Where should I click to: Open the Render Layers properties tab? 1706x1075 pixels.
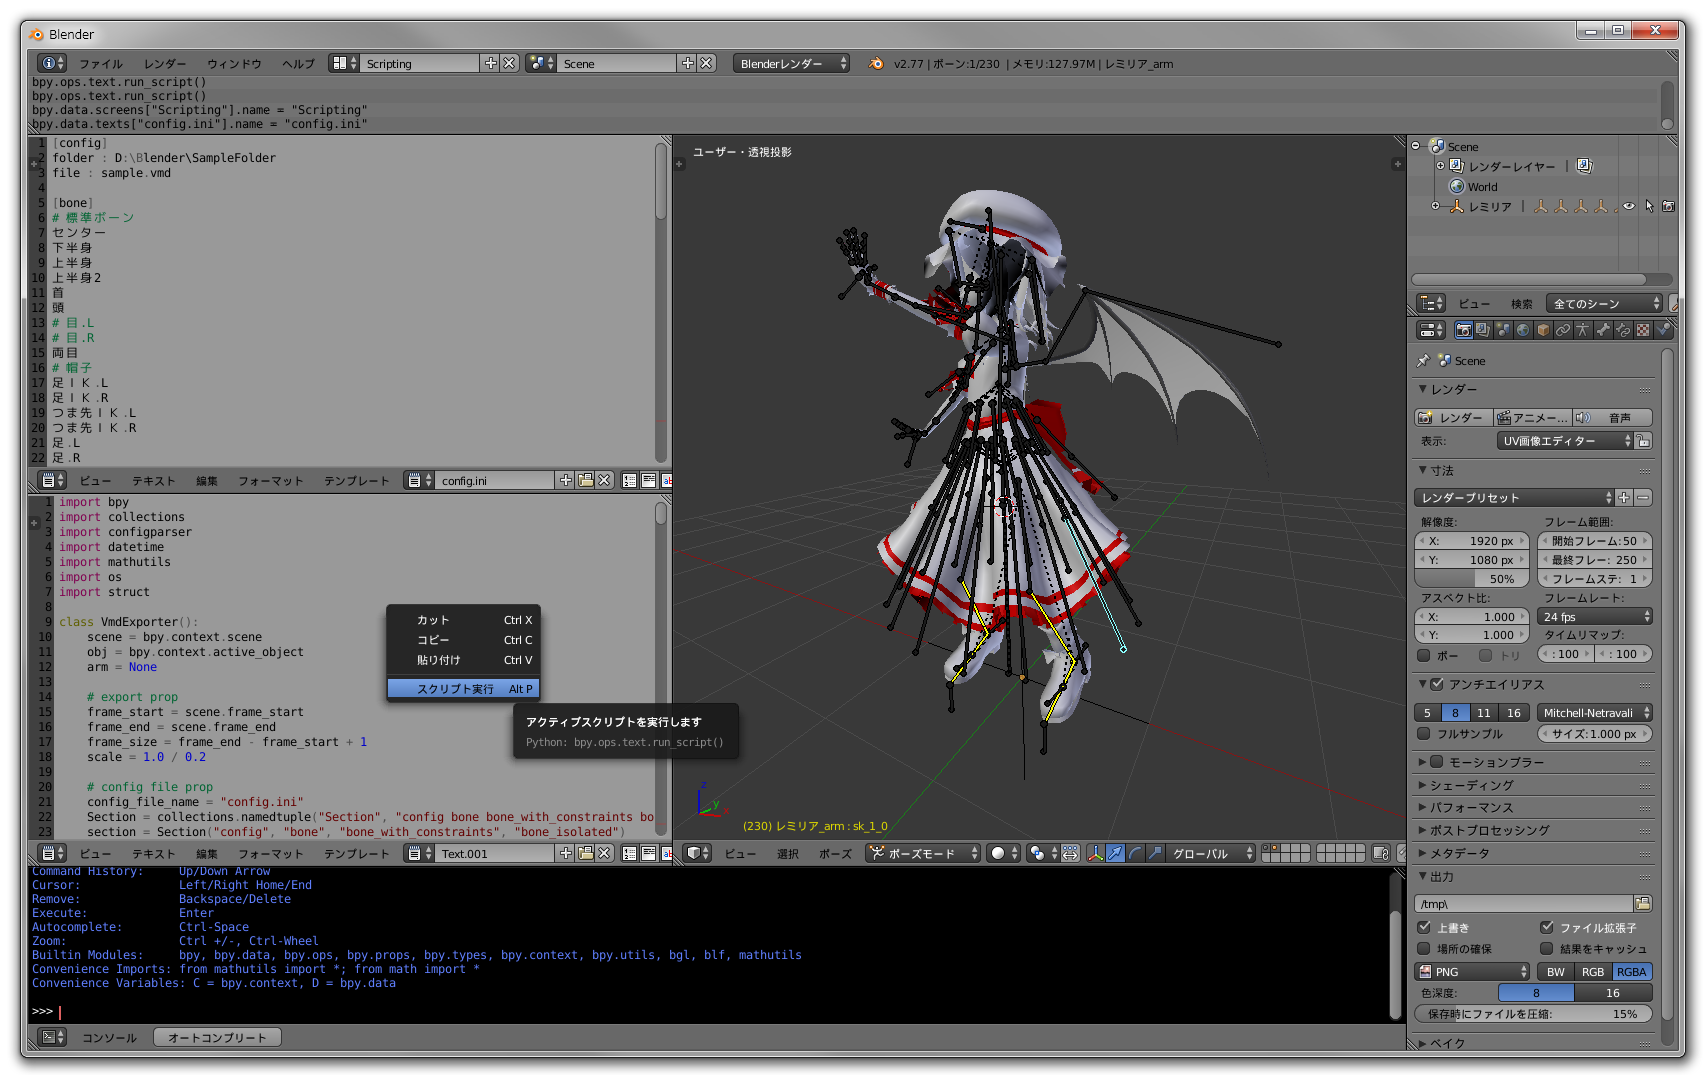coord(1483,330)
